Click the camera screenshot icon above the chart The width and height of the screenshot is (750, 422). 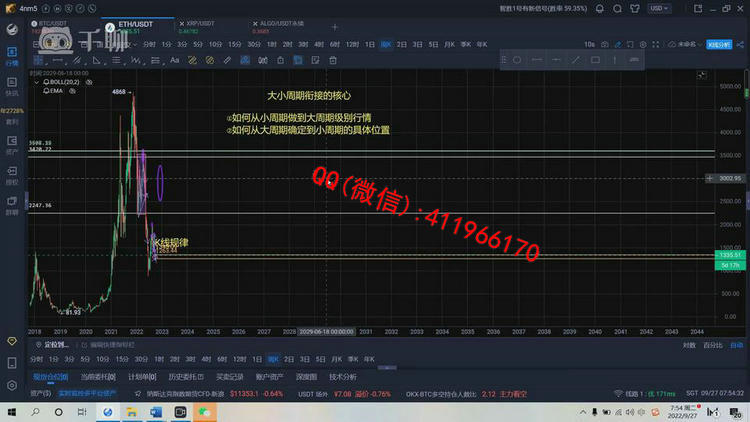603,44
